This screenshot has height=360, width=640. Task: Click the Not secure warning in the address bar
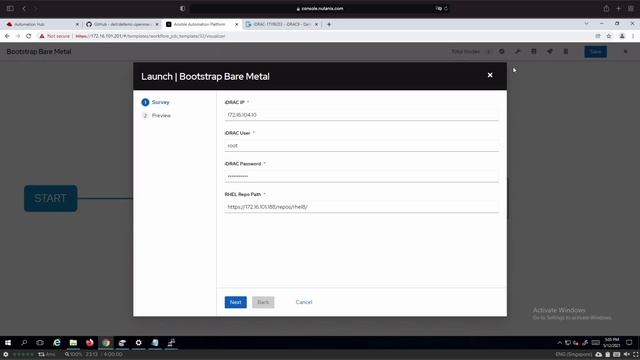pyautogui.click(x=55, y=36)
